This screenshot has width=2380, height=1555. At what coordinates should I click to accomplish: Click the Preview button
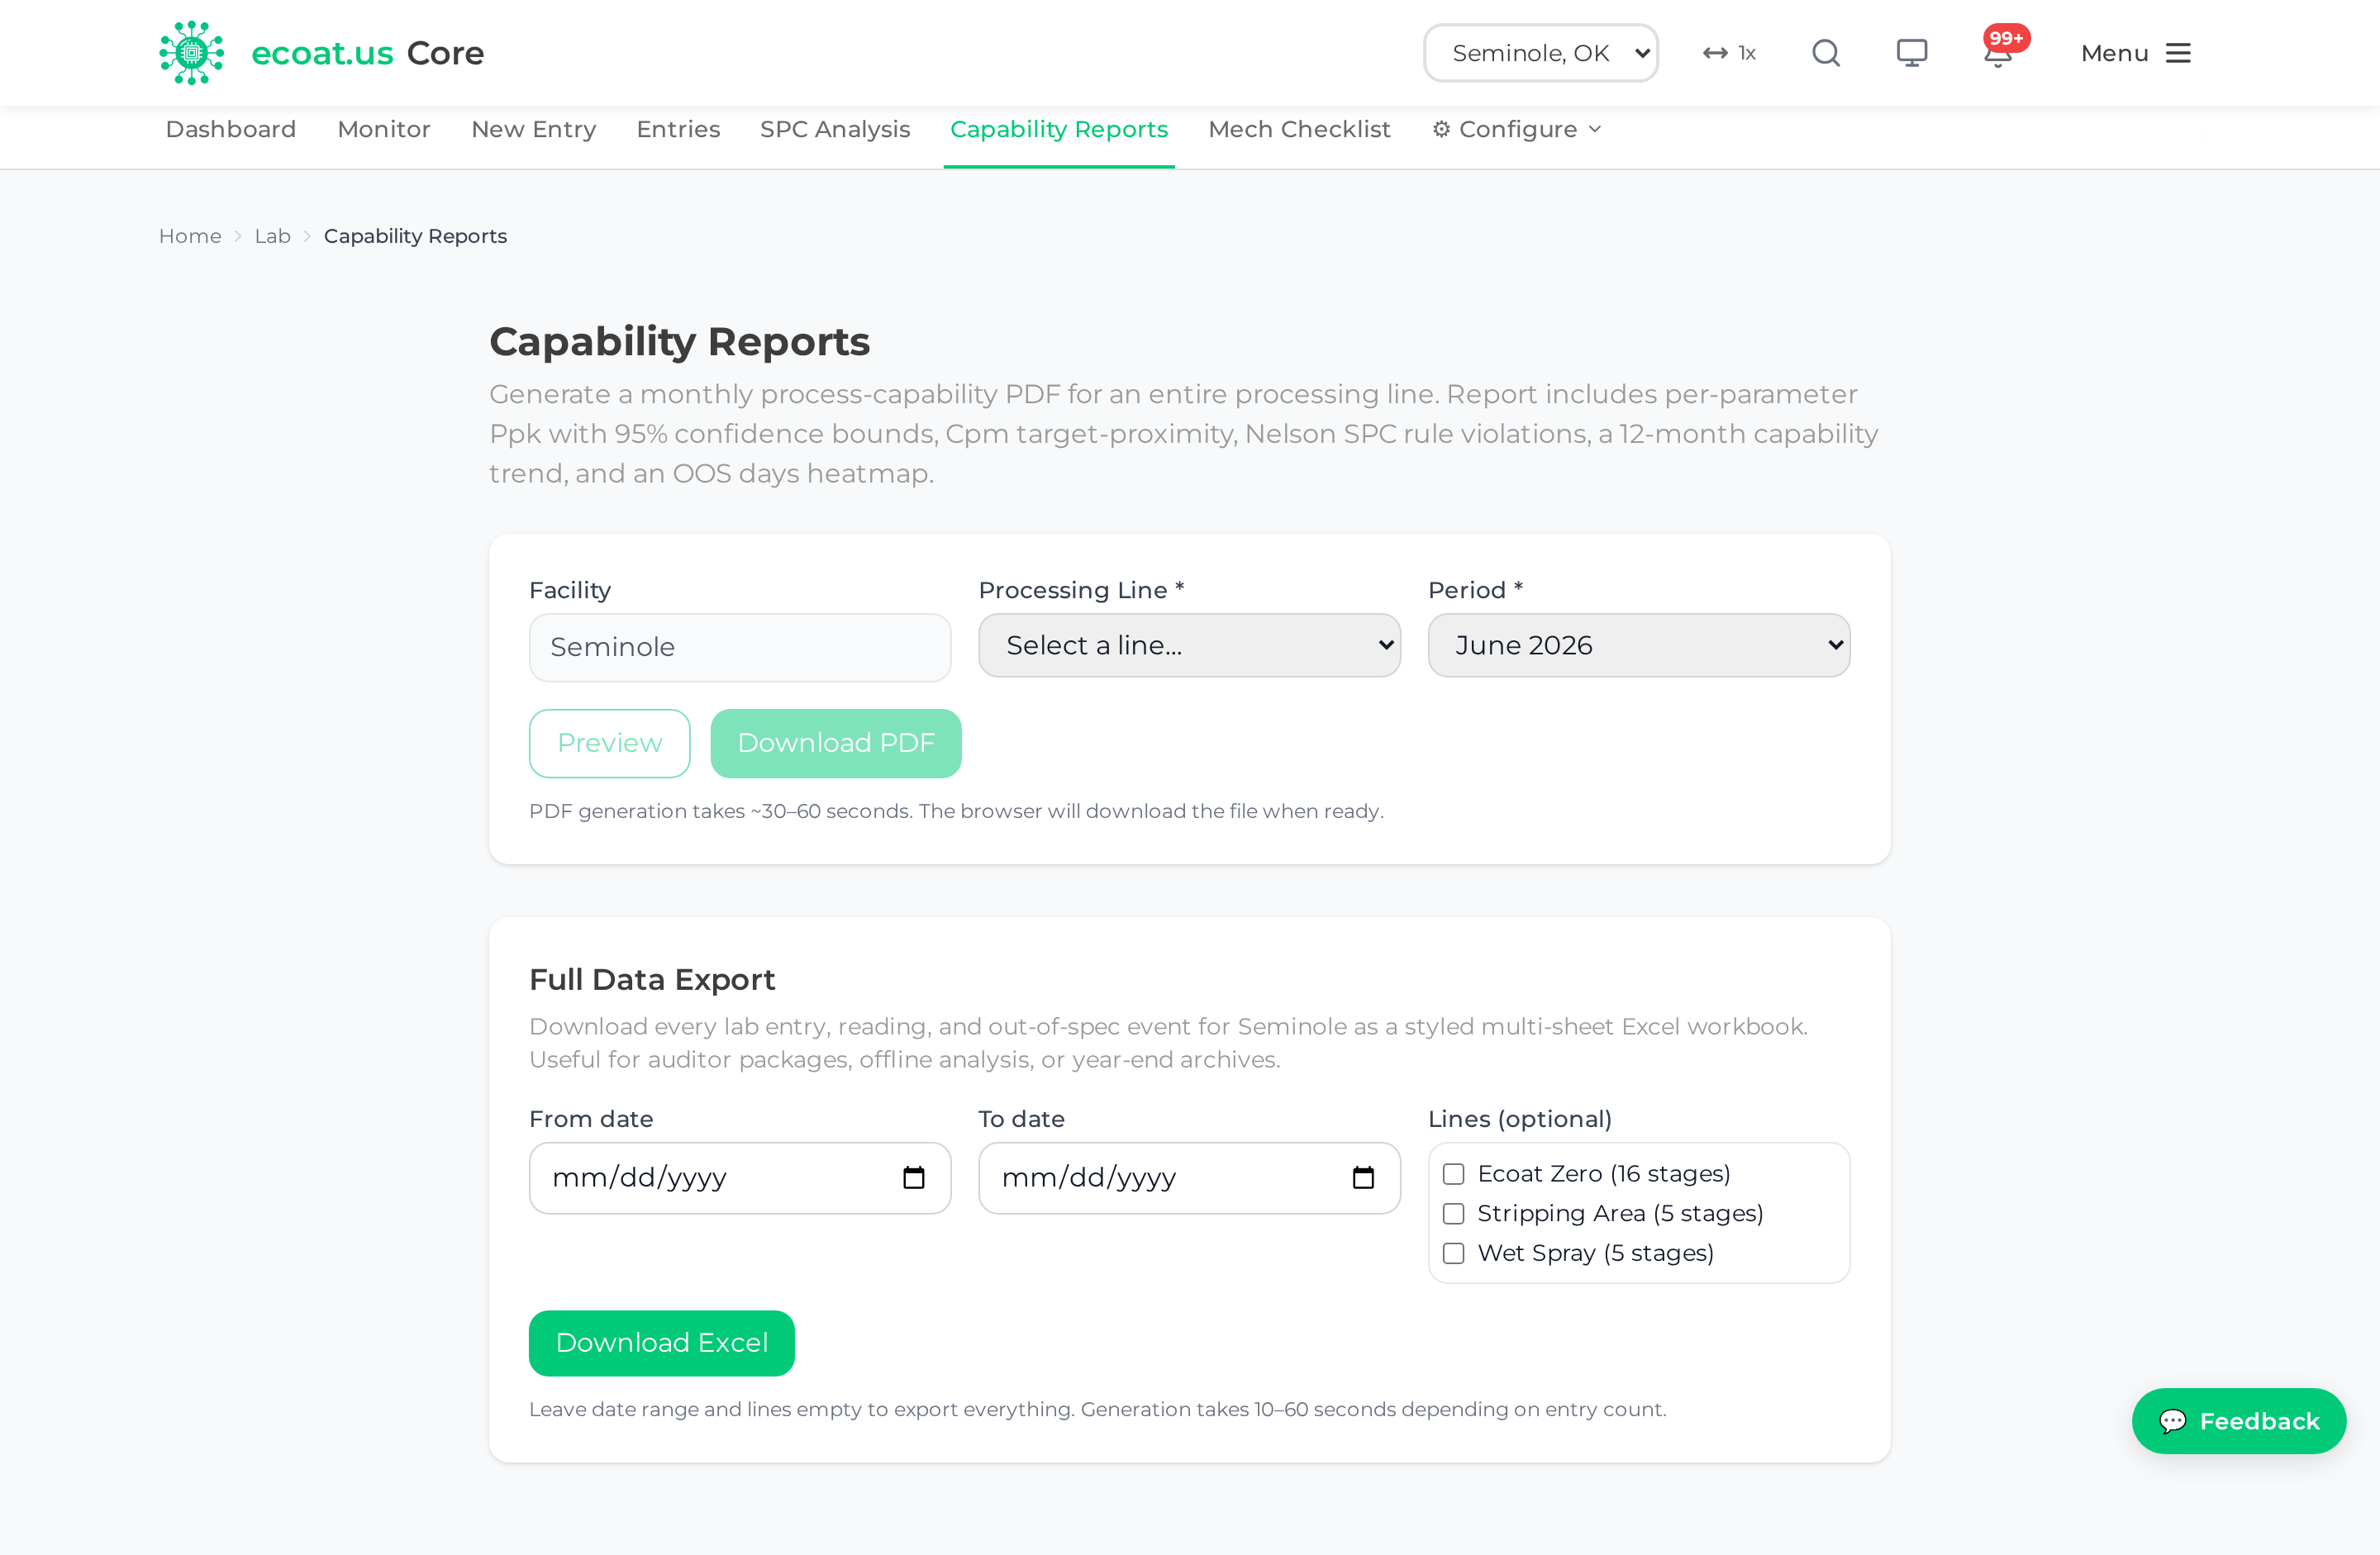tap(609, 743)
